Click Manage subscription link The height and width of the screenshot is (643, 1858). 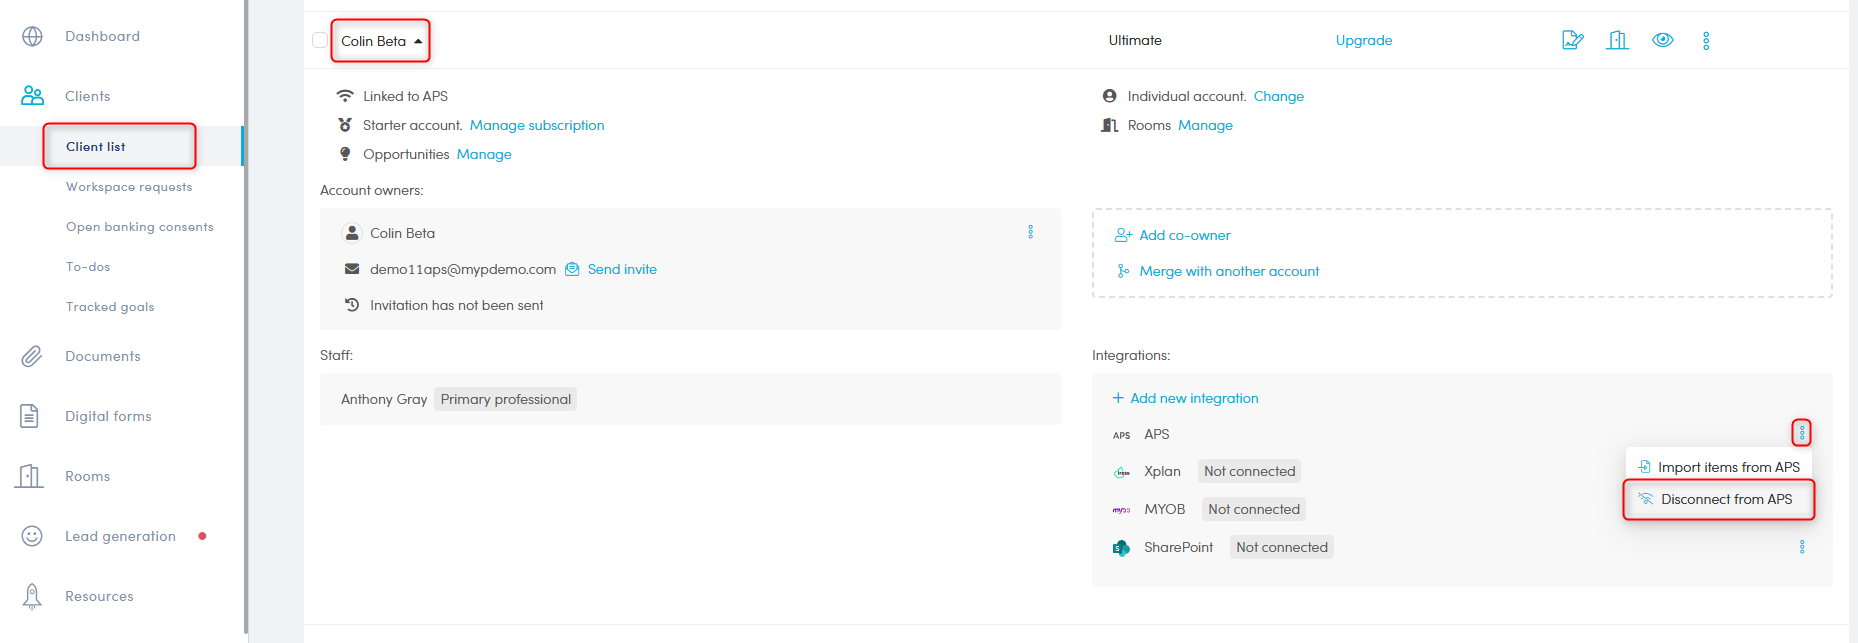[x=537, y=125]
